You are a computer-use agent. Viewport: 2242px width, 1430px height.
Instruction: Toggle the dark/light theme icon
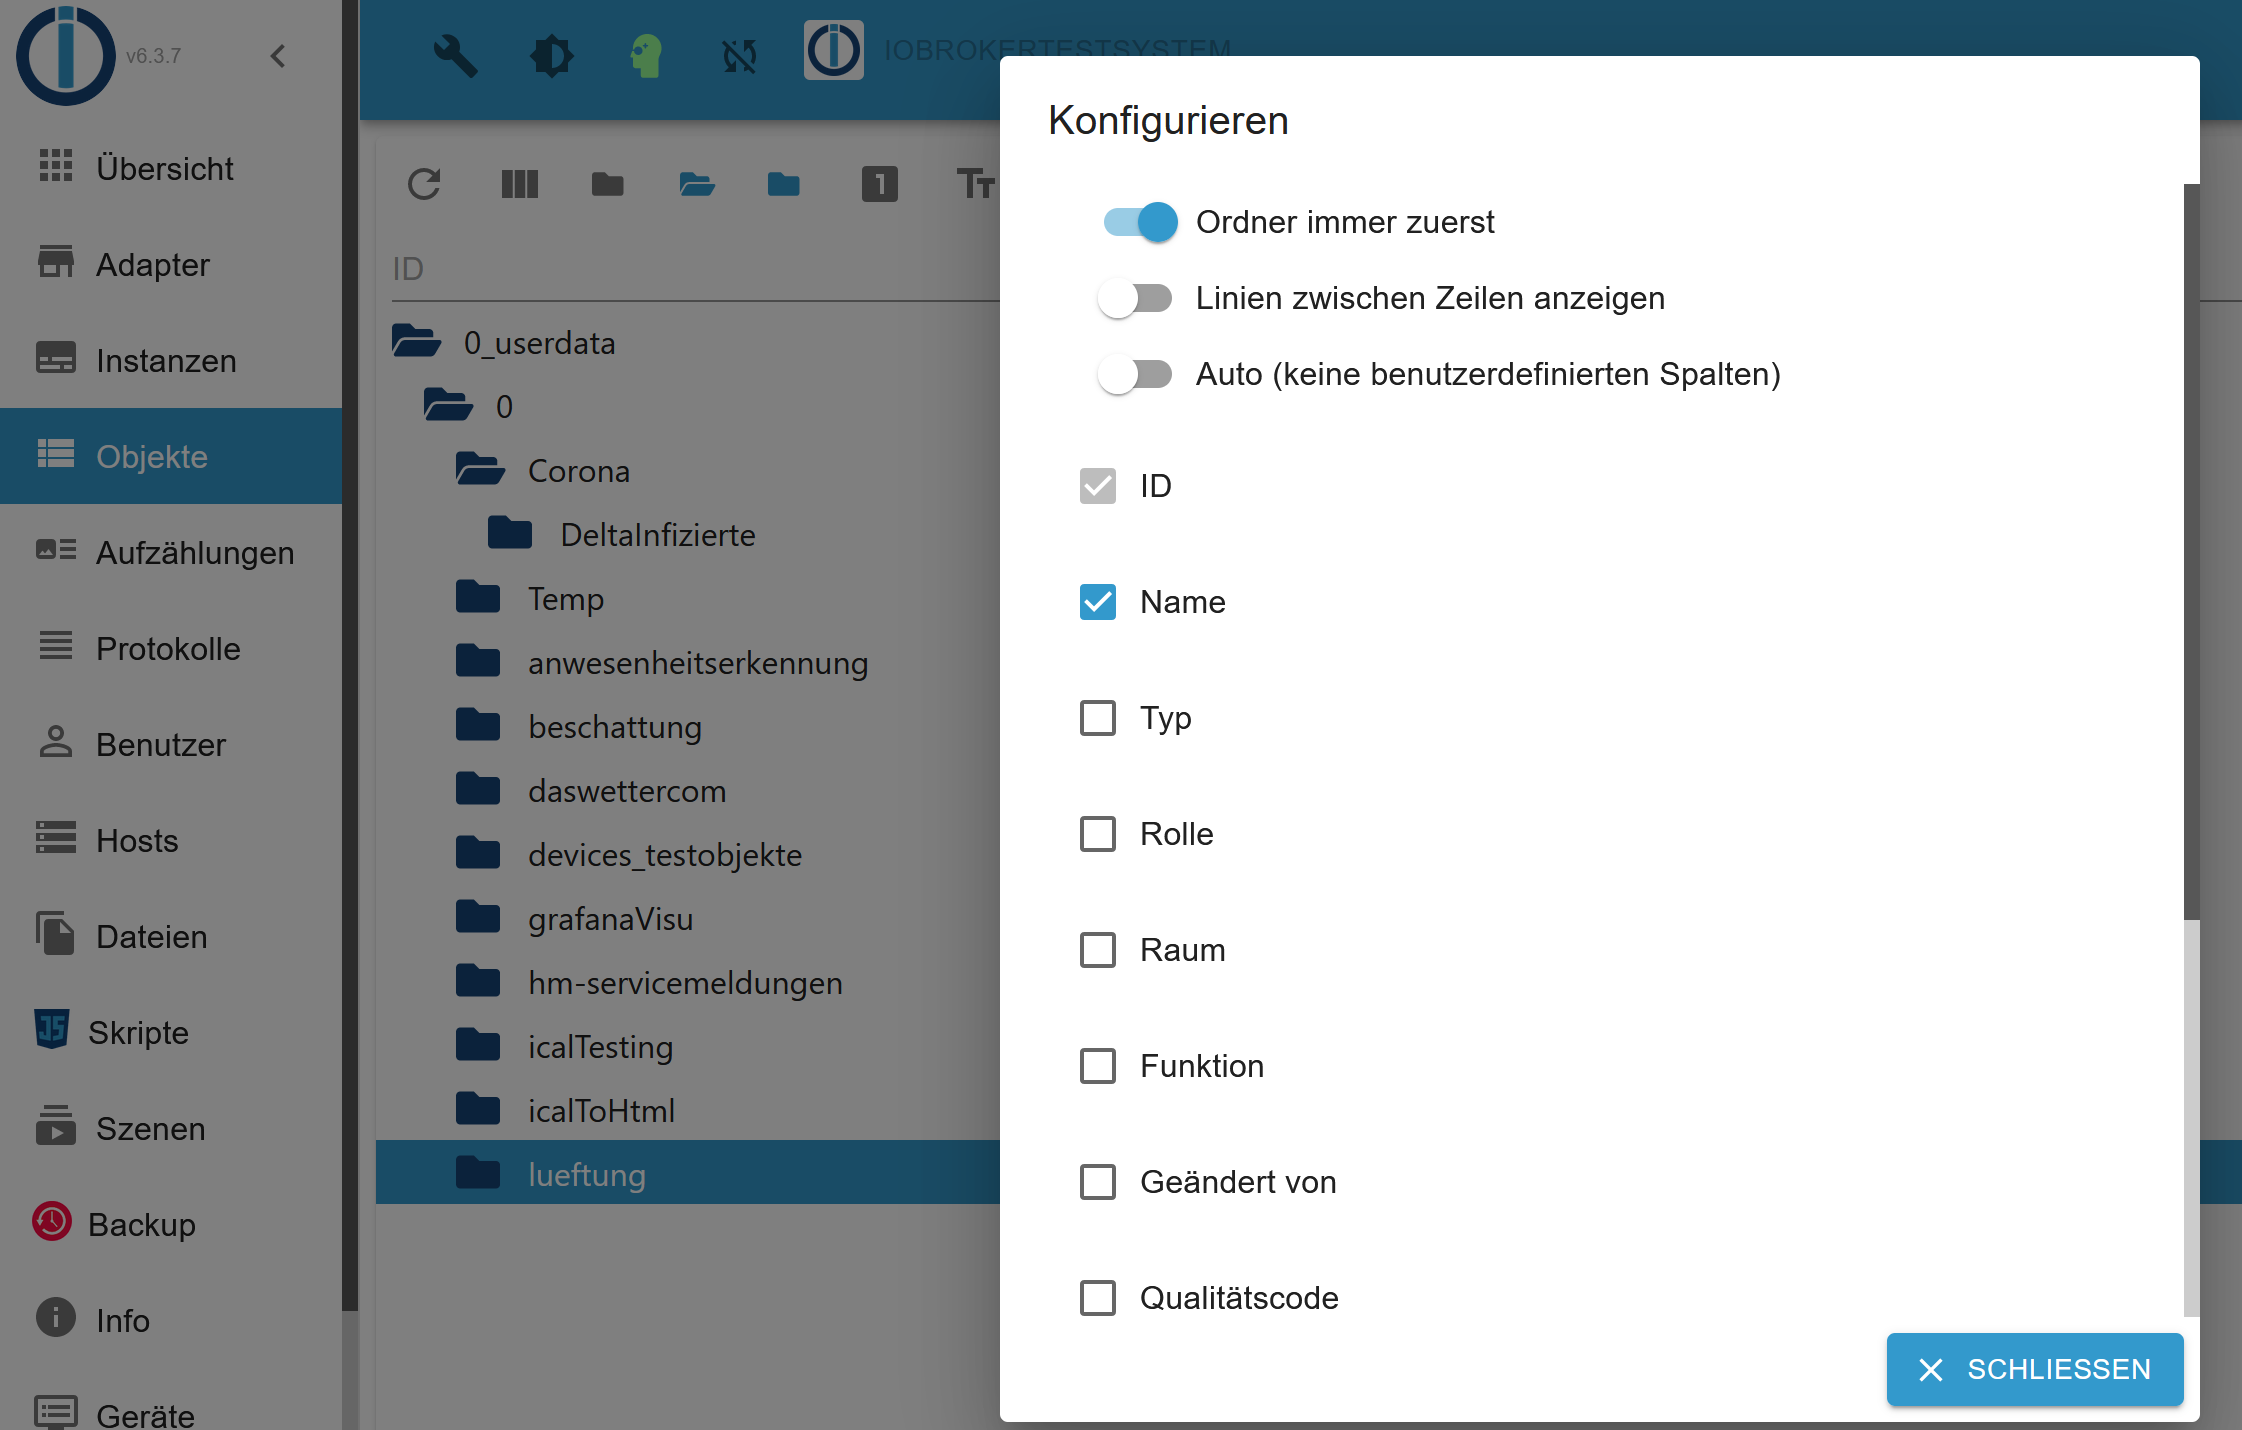[551, 55]
